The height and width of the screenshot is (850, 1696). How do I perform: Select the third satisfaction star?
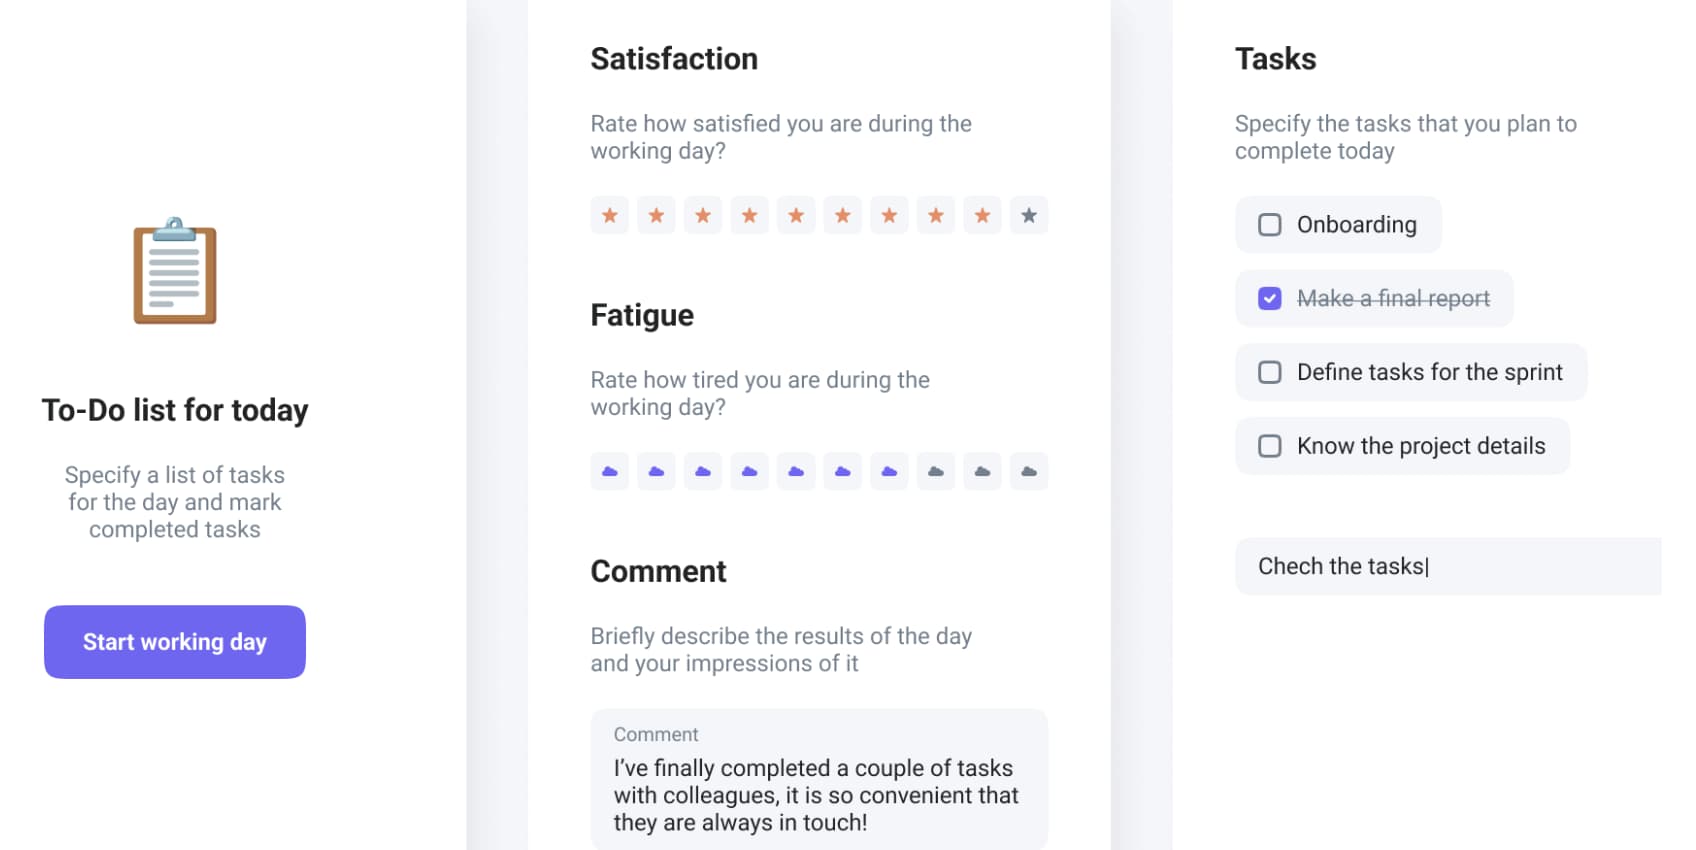[x=703, y=215]
